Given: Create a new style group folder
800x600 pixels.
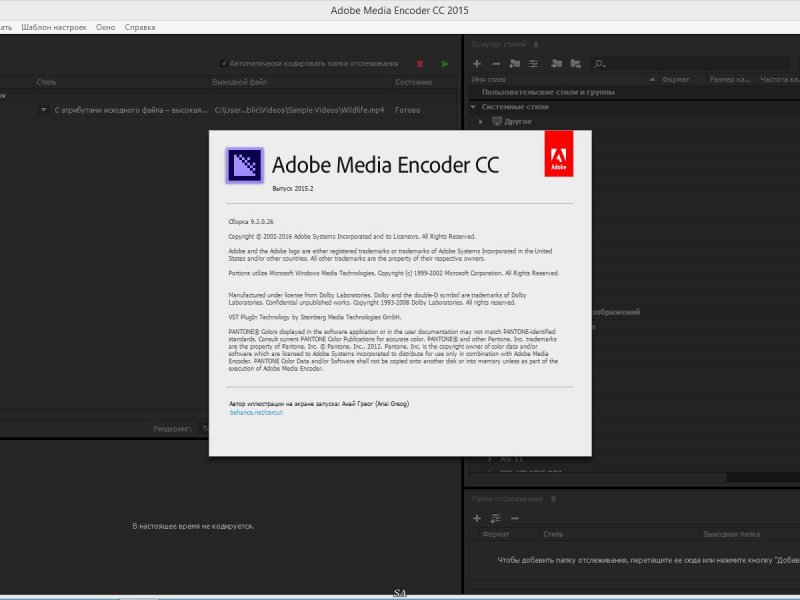Looking at the screenshot, I should 515,64.
